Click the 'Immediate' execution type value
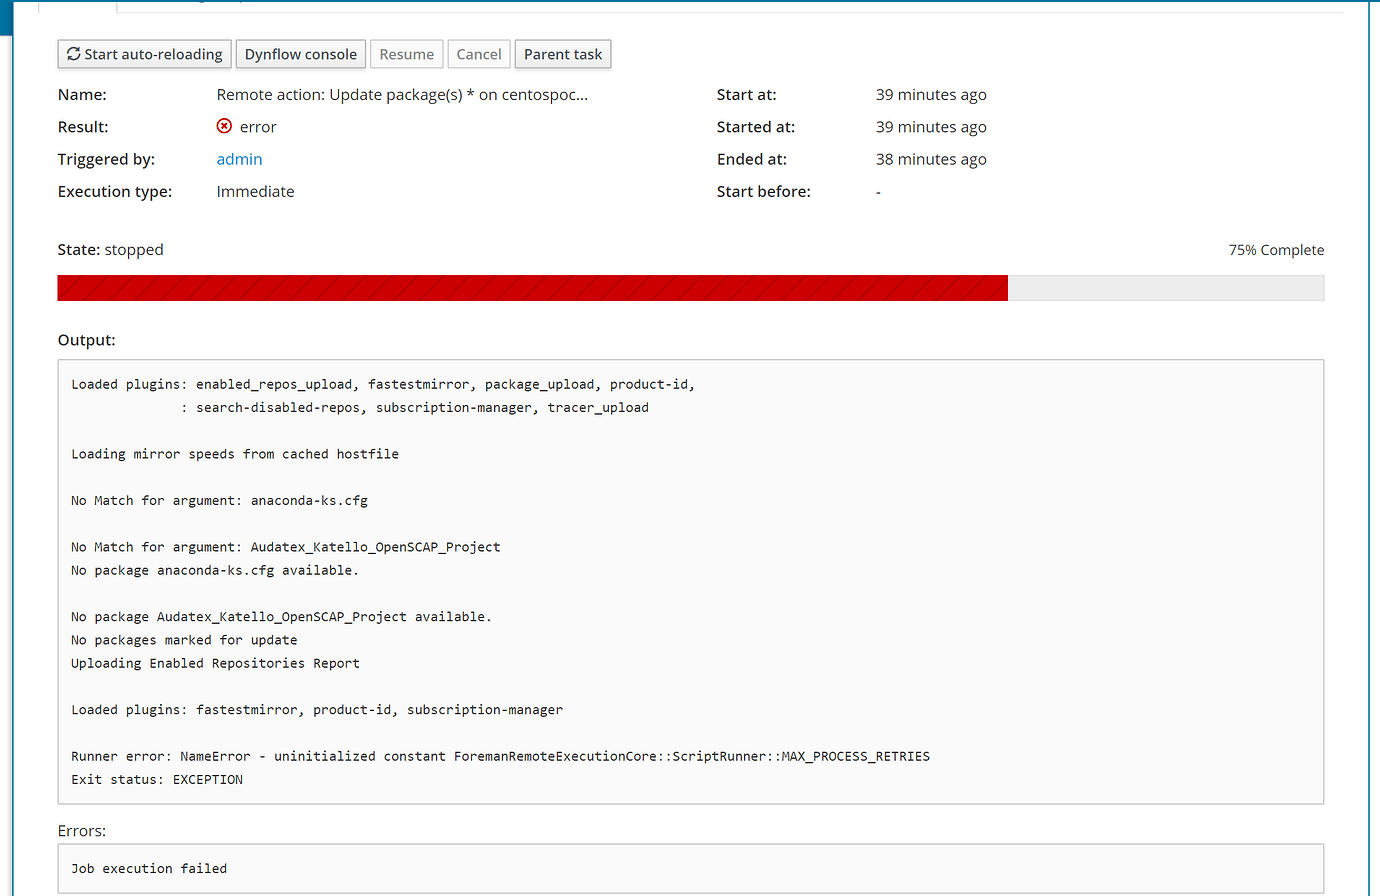1380x896 pixels. tap(255, 191)
